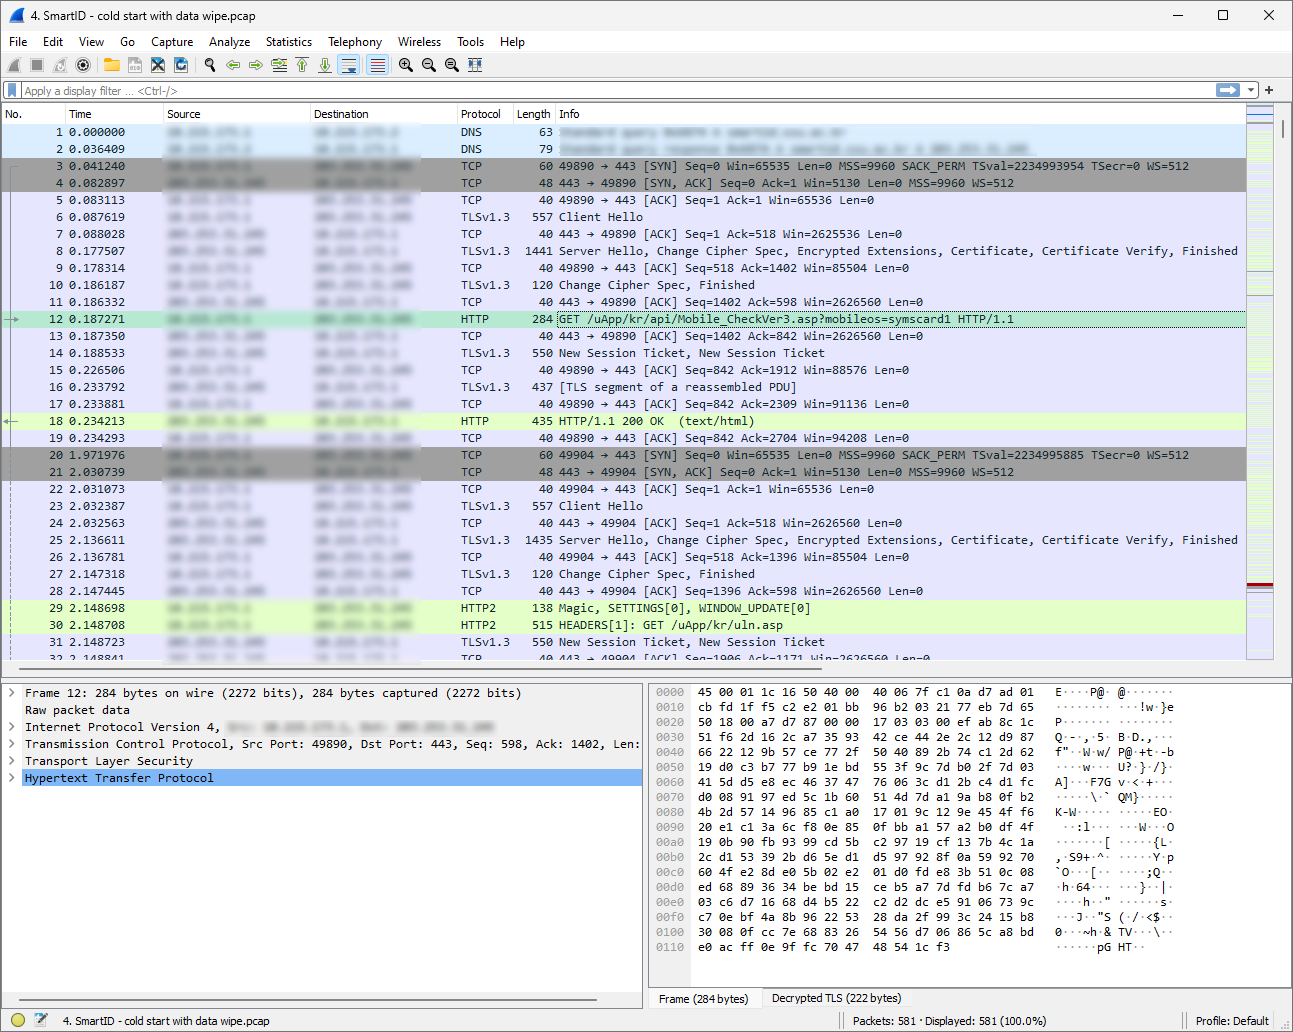Sort by Info column header
This screenshot has height=1032, width=1293.
pos(900,114)
